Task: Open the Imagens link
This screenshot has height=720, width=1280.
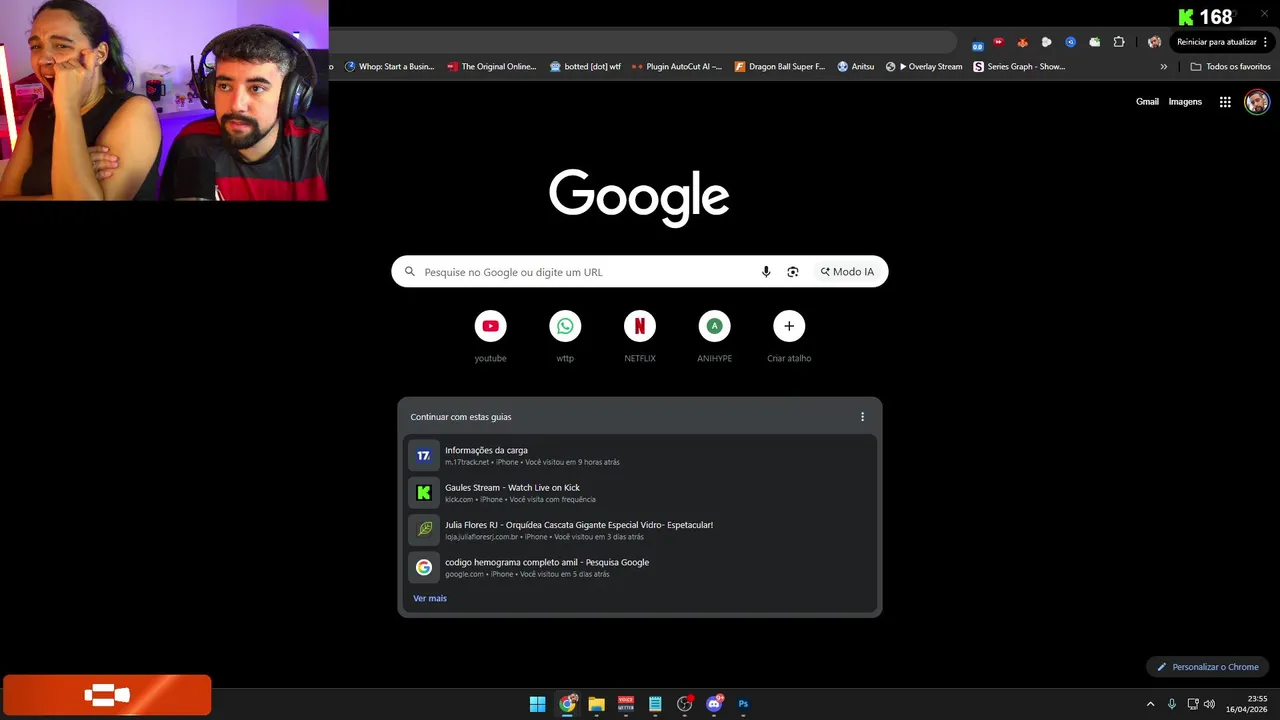Action: pyautogui.click(x=1185, y=102)
